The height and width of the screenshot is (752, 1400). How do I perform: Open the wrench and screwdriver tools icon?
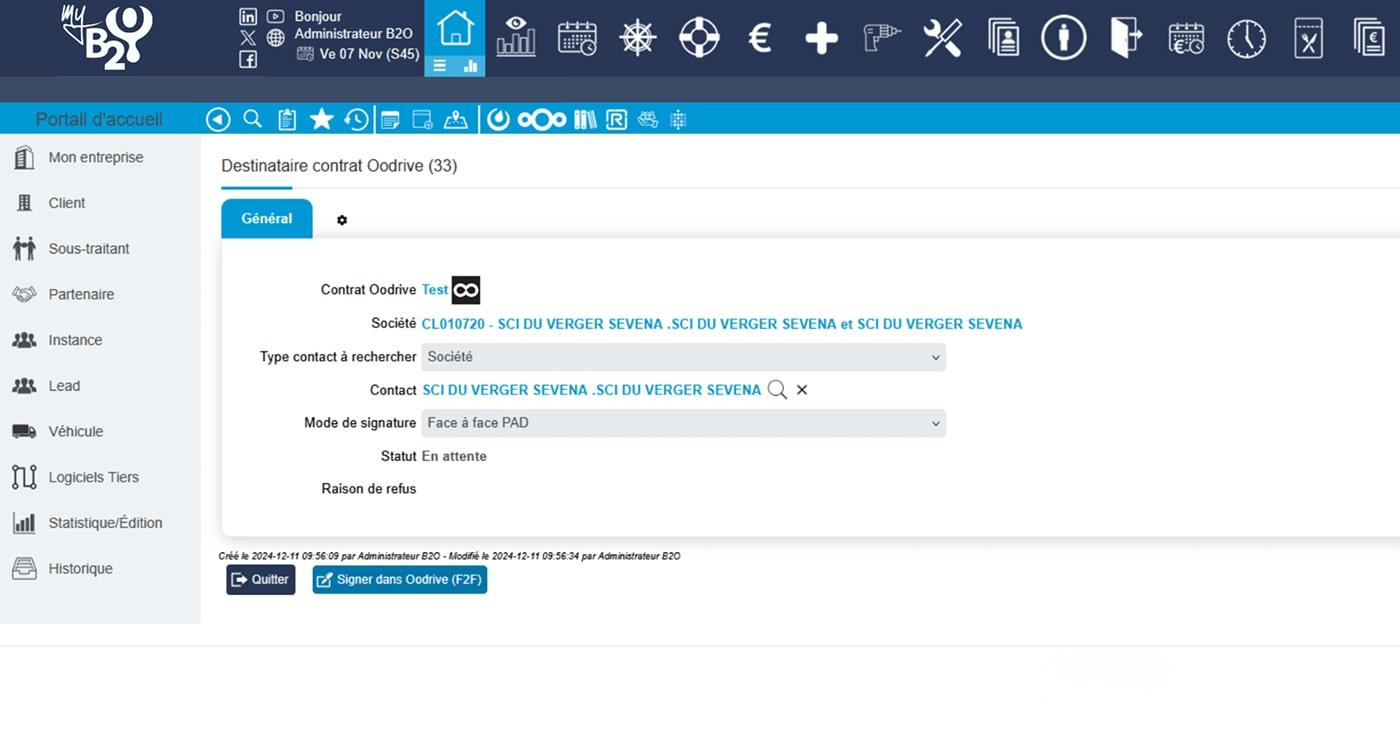(942, 39)
